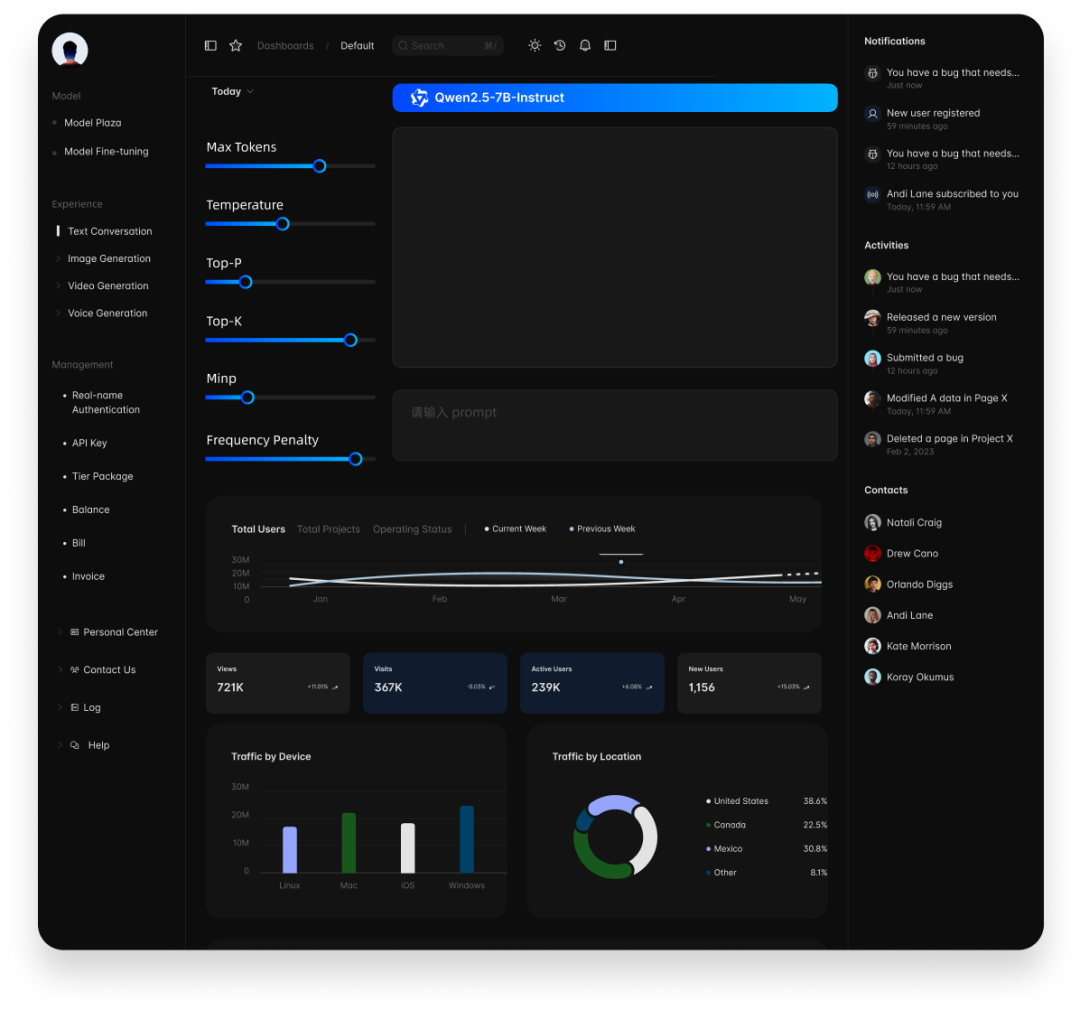This screenshot has width=1080, height=1010.
Task: Click Natali Craig contact avatar
Action: pos(873,522)
